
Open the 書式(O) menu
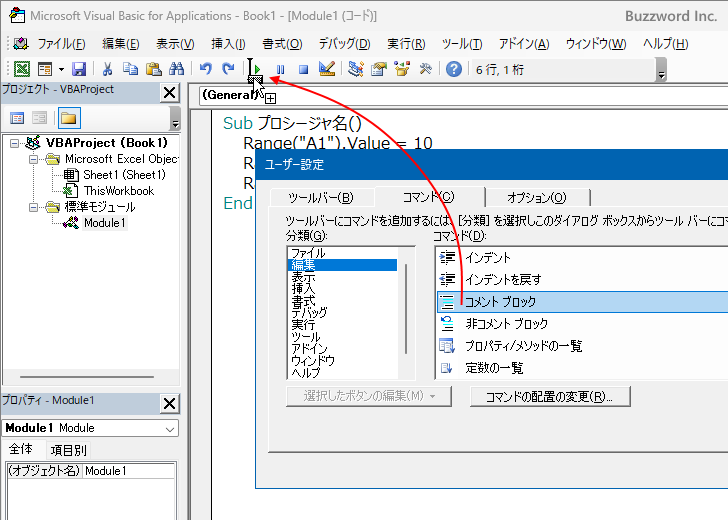click(x=282, y=44)
